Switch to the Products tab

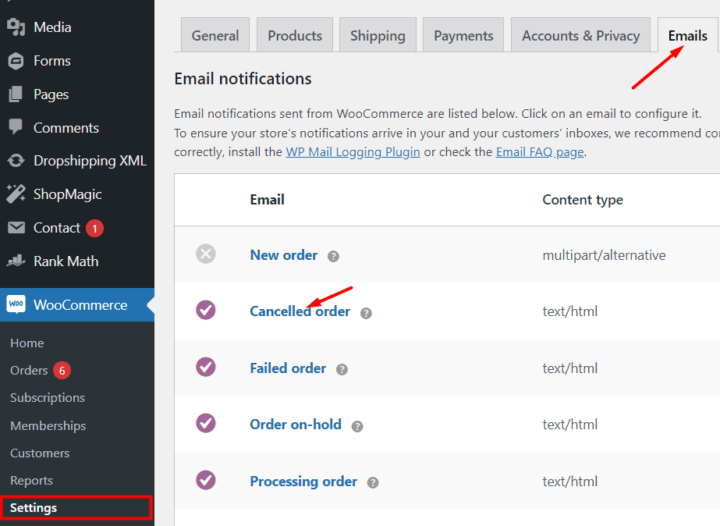pyautogui.click(x=295, y=35)
